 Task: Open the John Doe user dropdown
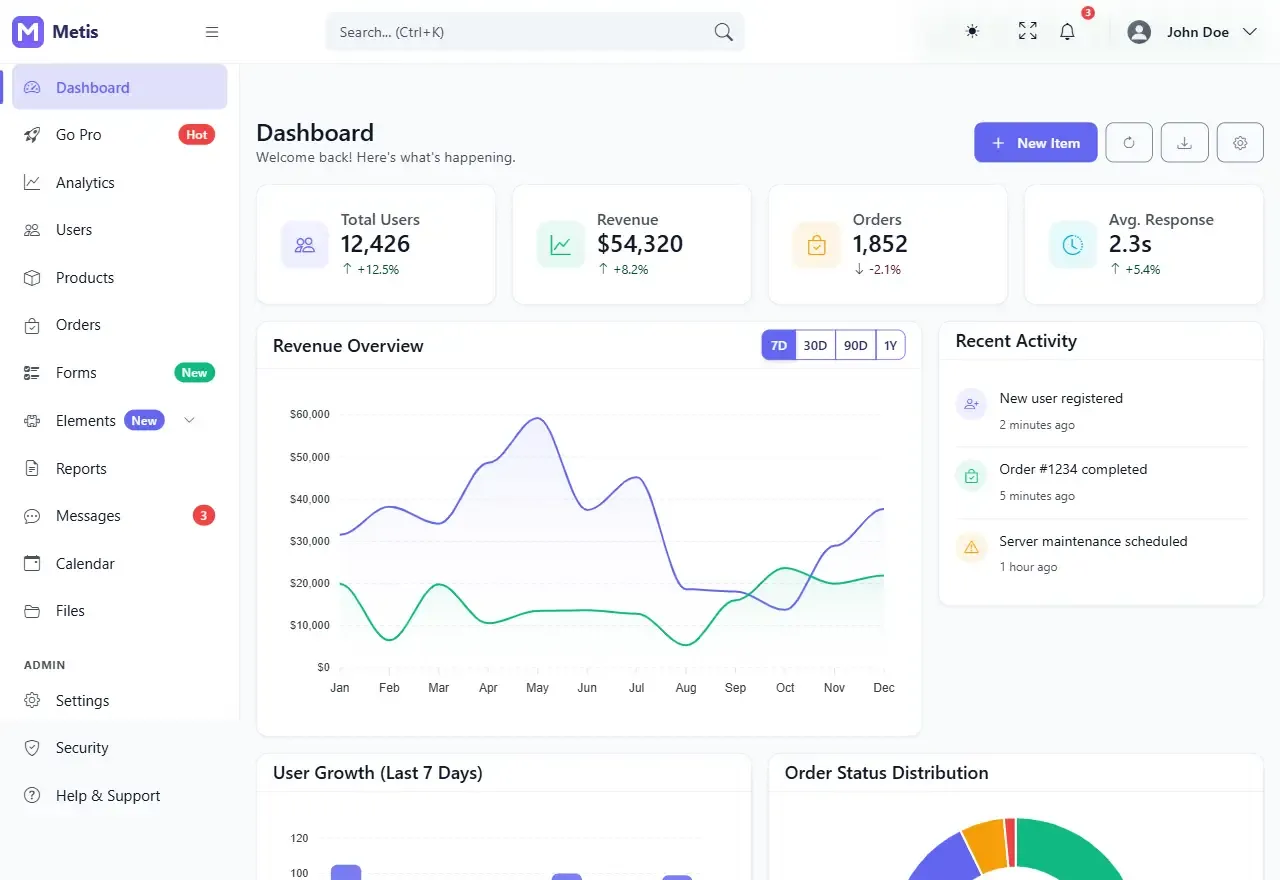click(x=1192, y=32)
